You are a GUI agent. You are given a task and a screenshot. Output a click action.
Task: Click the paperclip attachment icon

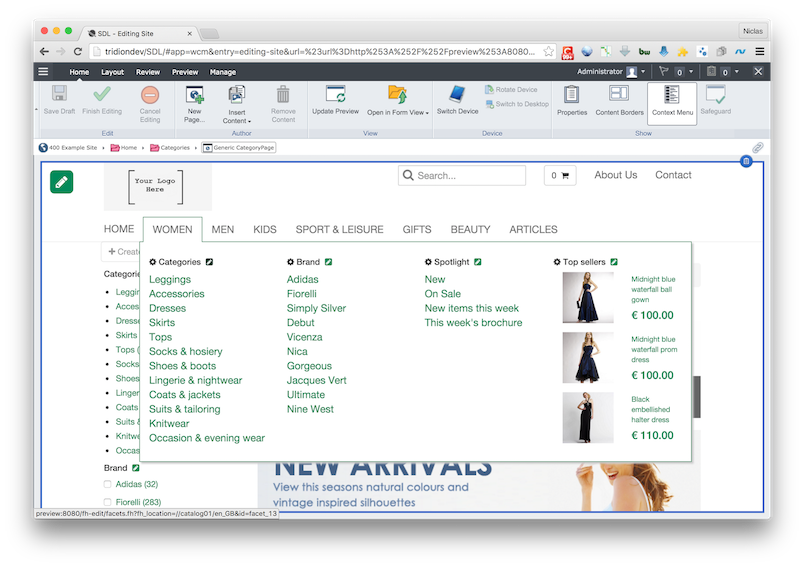click(758, 147)
